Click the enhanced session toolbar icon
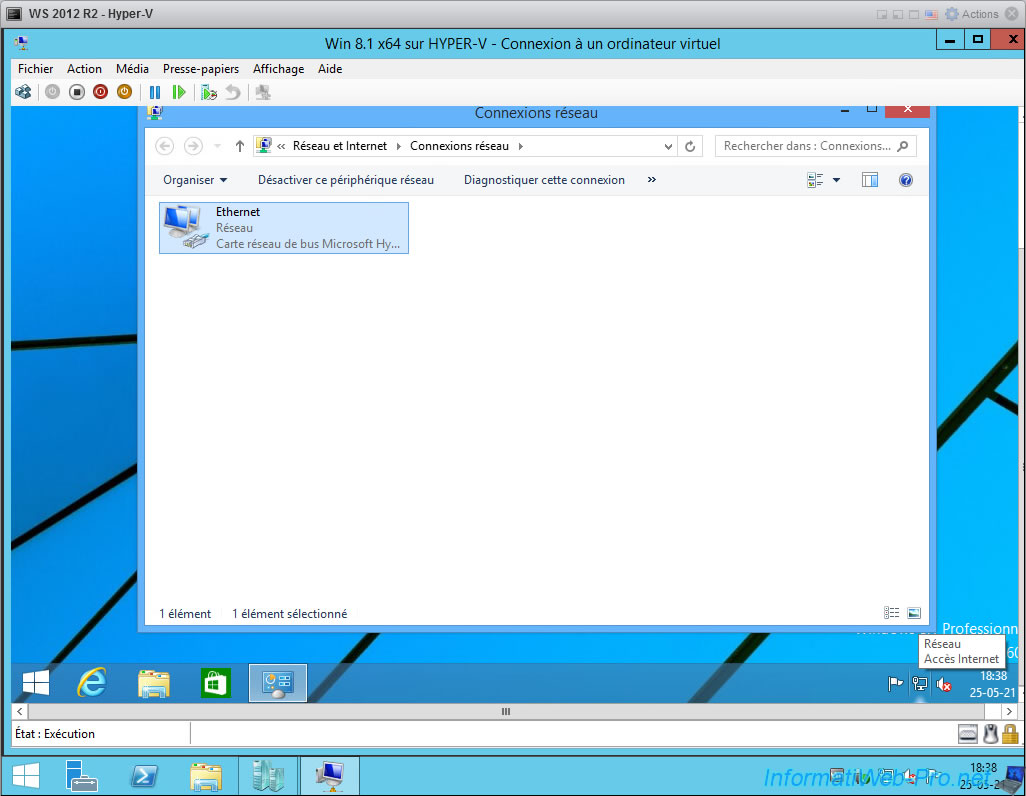Screen dimensions: 1026x796 [x=263, y=92]
